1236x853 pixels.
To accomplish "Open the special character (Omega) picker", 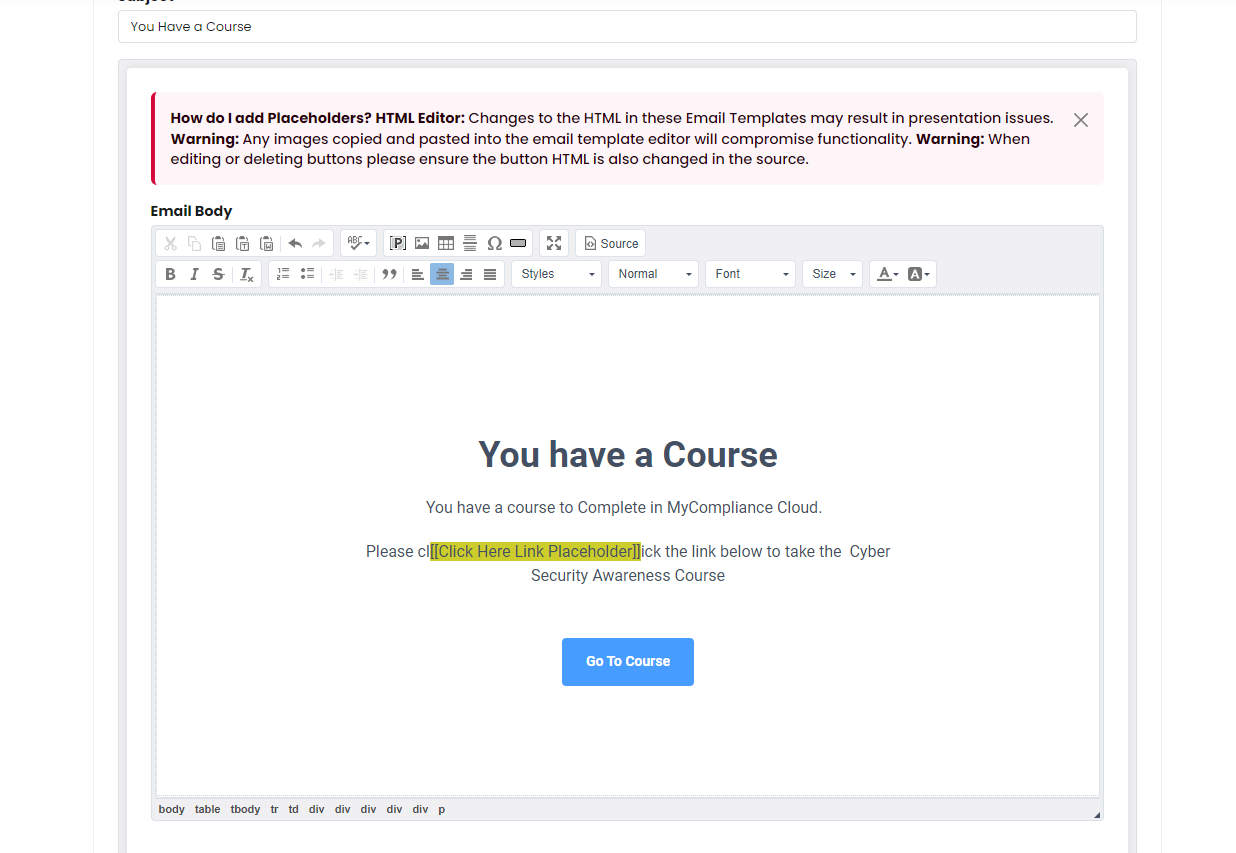I will (494, 243).
